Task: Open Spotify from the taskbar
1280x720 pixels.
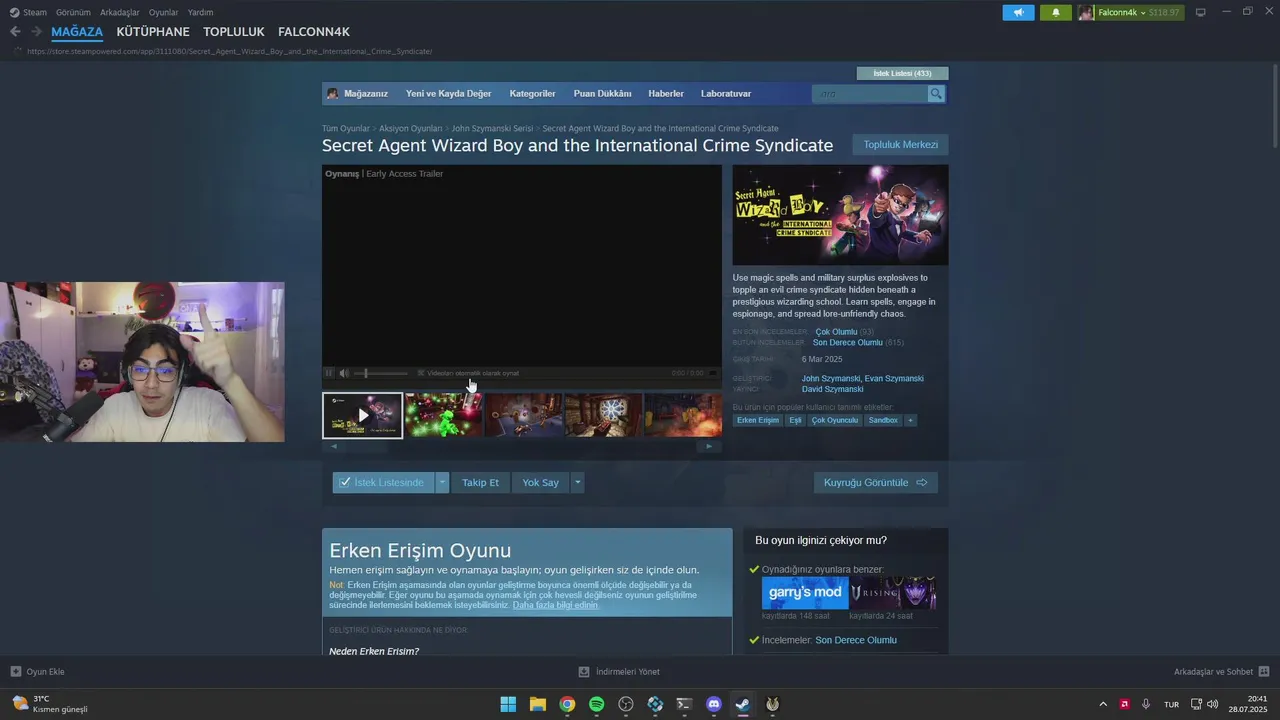Action: coord(596,704)
